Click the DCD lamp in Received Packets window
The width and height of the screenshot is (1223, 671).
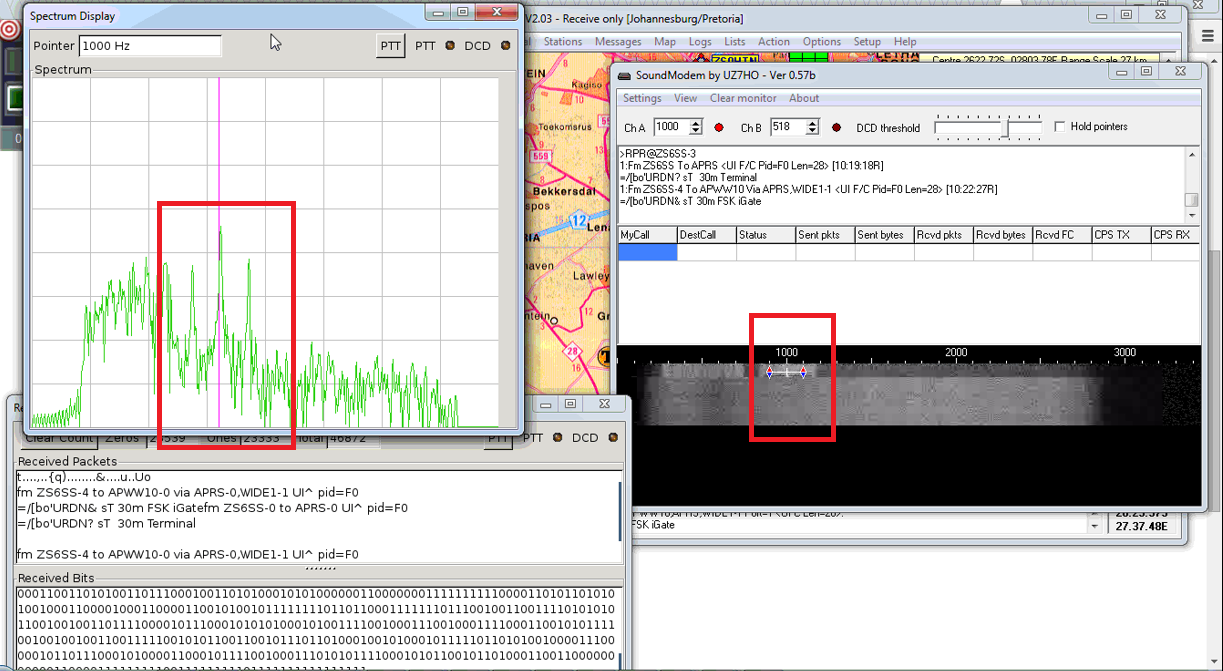(x=613, y=438)
